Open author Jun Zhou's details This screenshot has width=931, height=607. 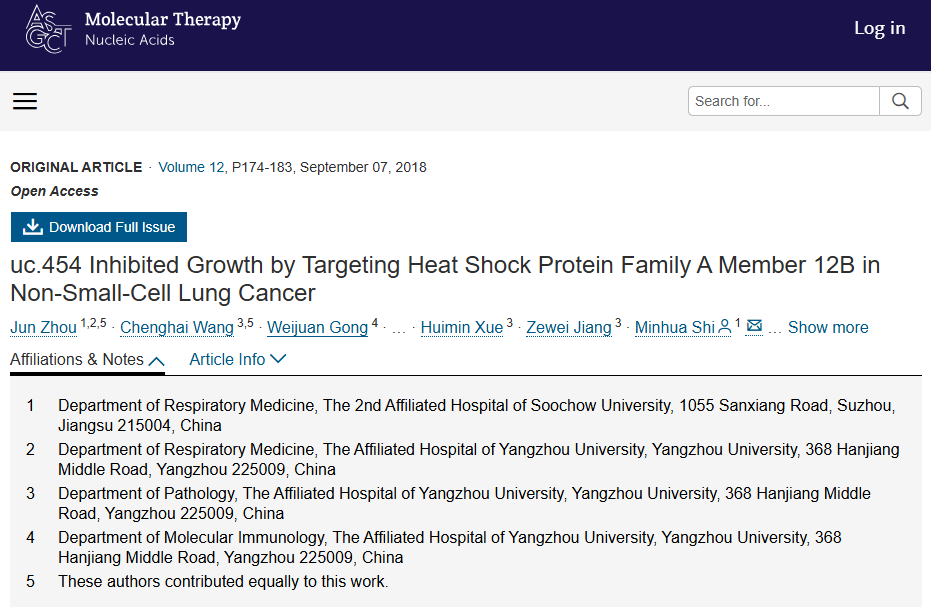point(43,327)
